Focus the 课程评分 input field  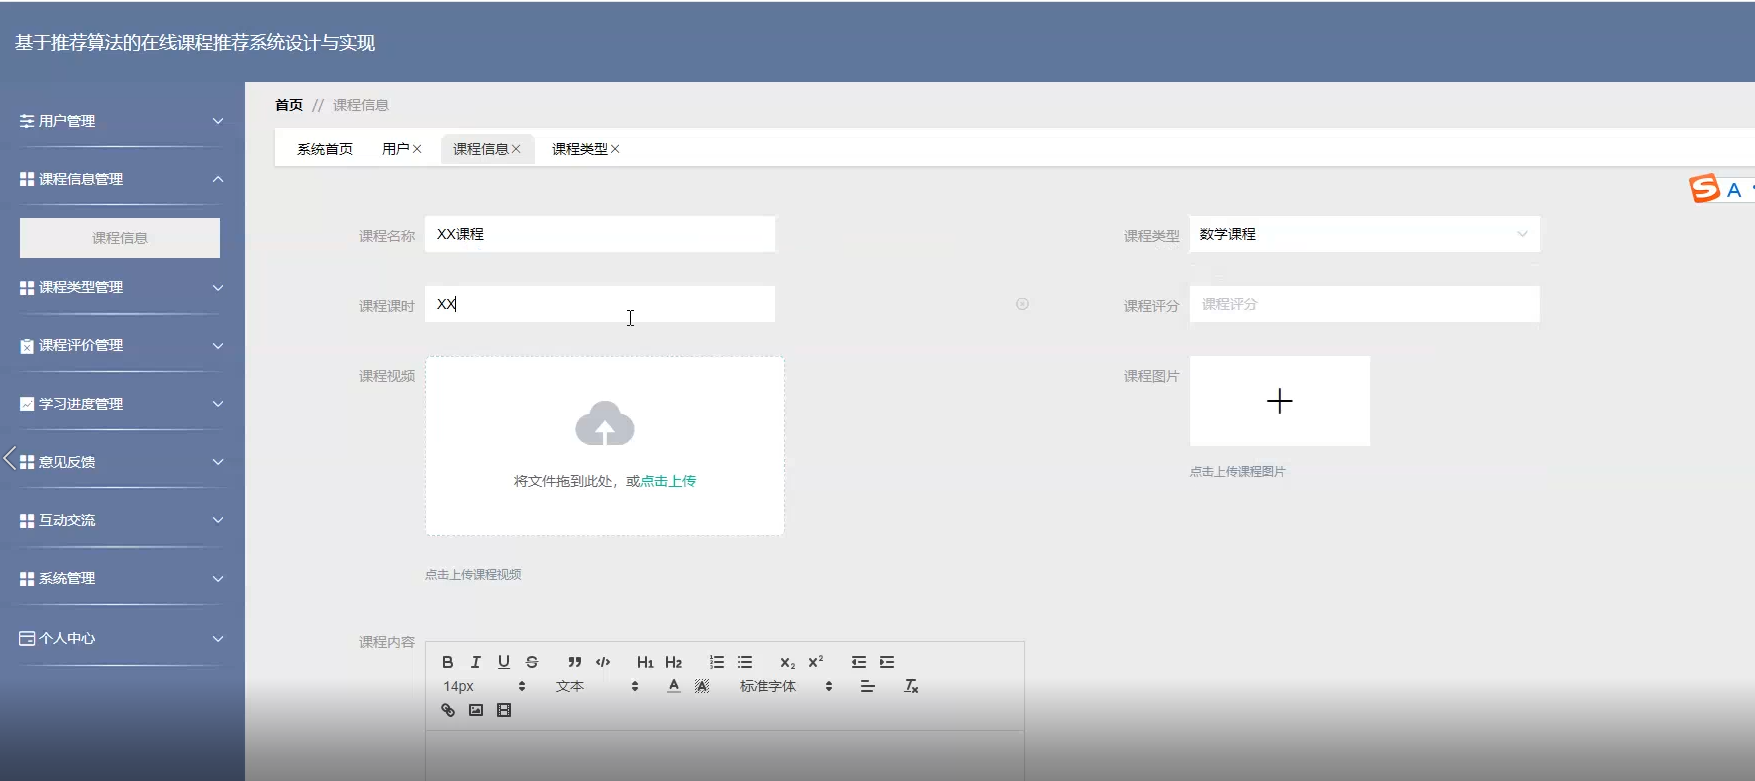pos(1364,304)
